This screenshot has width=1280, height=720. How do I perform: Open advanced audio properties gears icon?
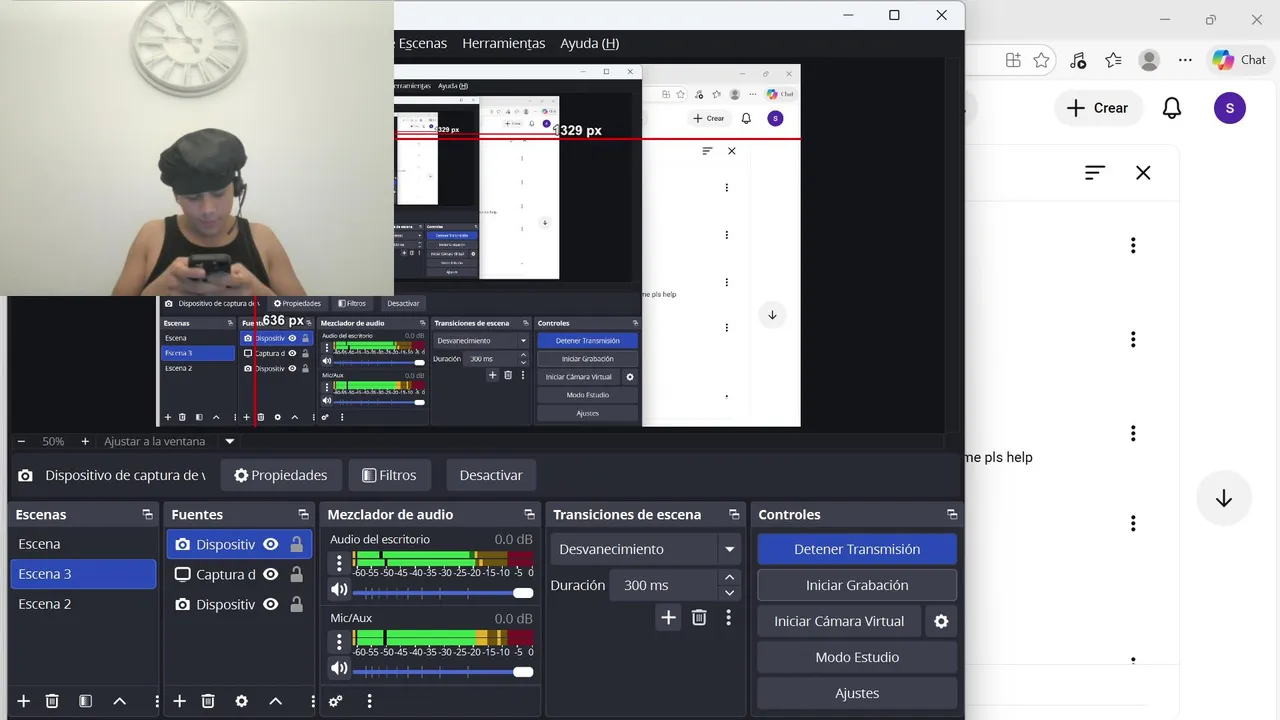[336, 701]
